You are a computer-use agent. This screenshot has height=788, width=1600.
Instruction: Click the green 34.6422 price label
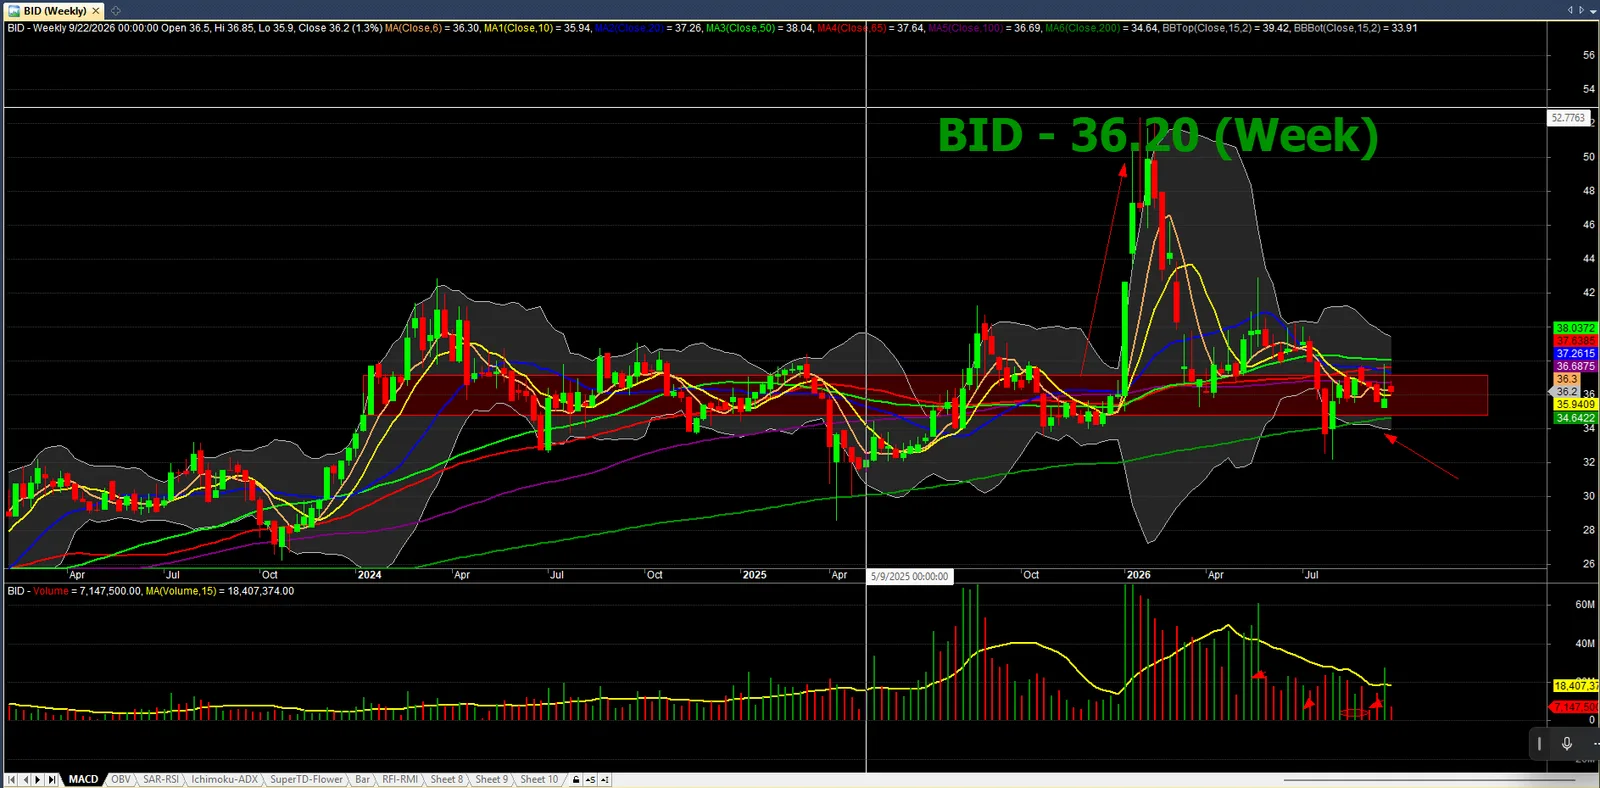coord(1575,418)
